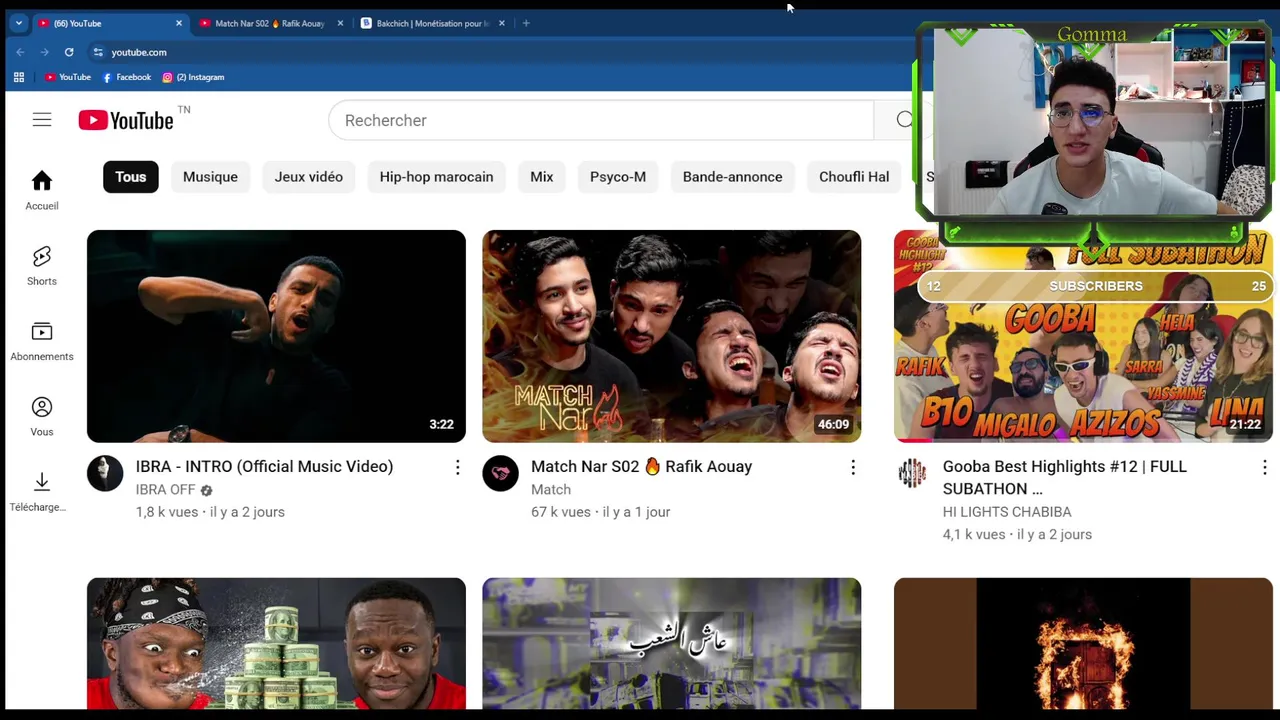This screenshot has width=1280, height=720.
Task: Click the browser back arrow
Action: point(20,52)
